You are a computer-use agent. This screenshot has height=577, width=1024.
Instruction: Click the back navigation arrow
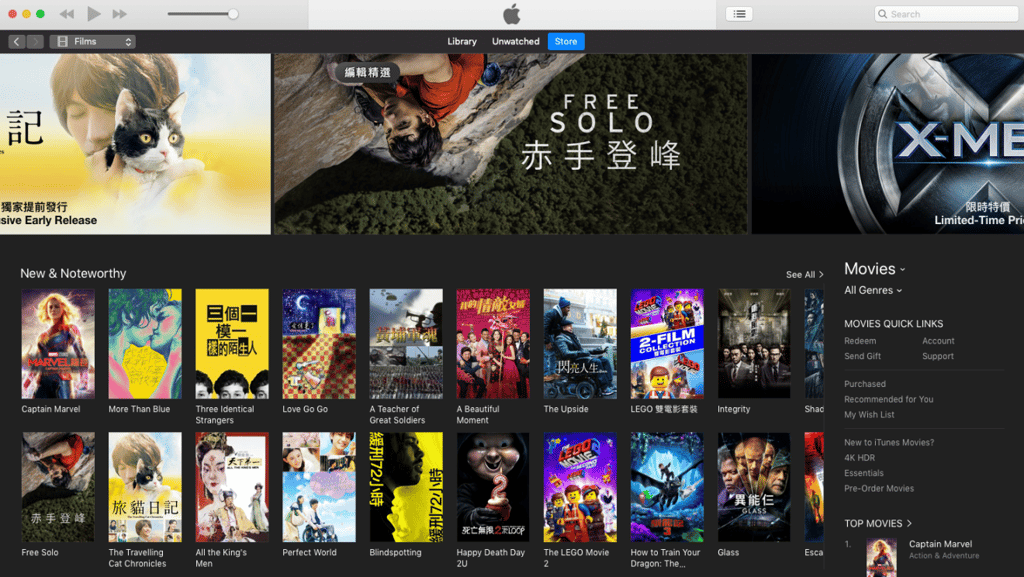pos(16,41)
